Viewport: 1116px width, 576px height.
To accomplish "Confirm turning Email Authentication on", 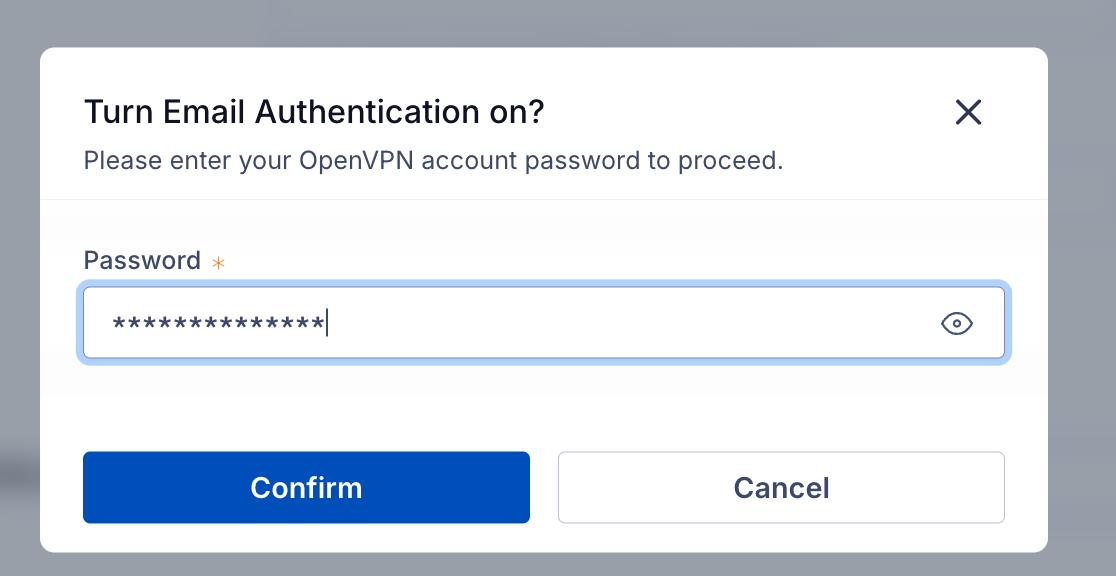I will click(306, 488).
